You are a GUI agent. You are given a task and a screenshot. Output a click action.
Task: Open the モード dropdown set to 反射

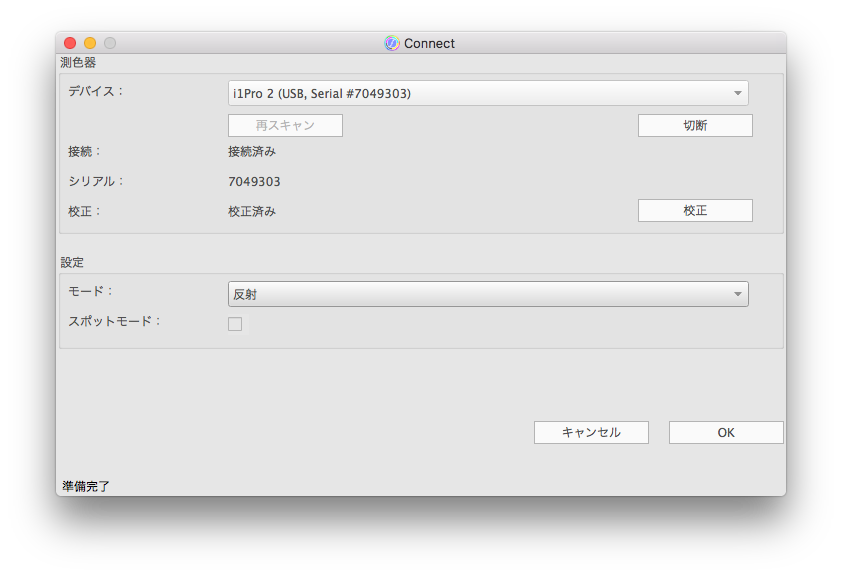488,294
